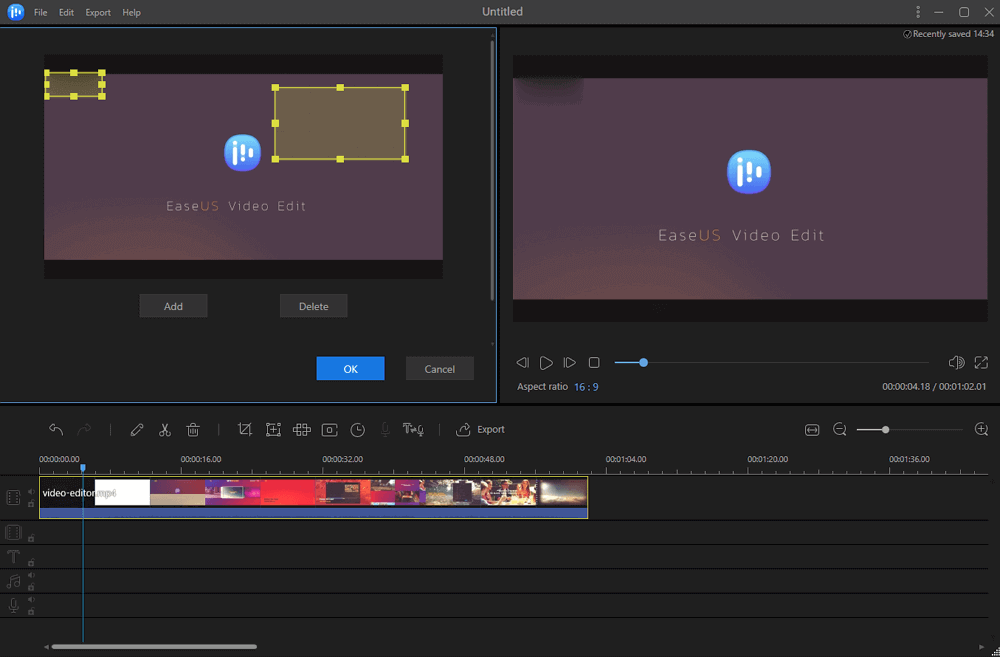The width and height of the screenshot is (1000, 657).
Task: Click the timeline horizontal scrollbar
Action: pos(154,646)
